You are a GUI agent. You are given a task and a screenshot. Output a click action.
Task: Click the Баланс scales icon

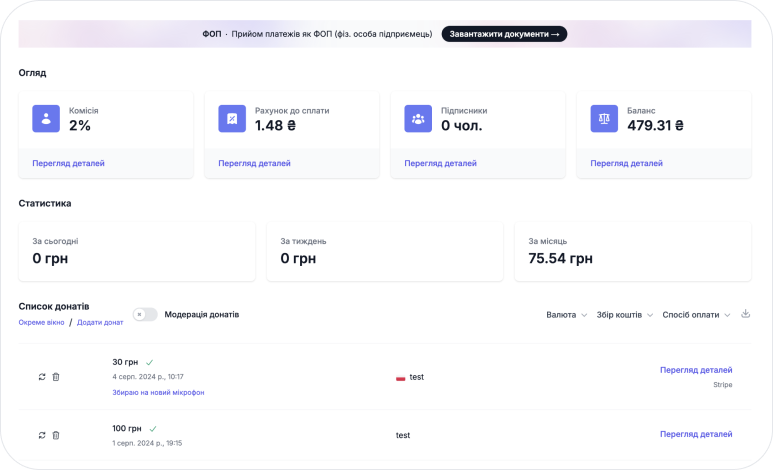(604, 119)
